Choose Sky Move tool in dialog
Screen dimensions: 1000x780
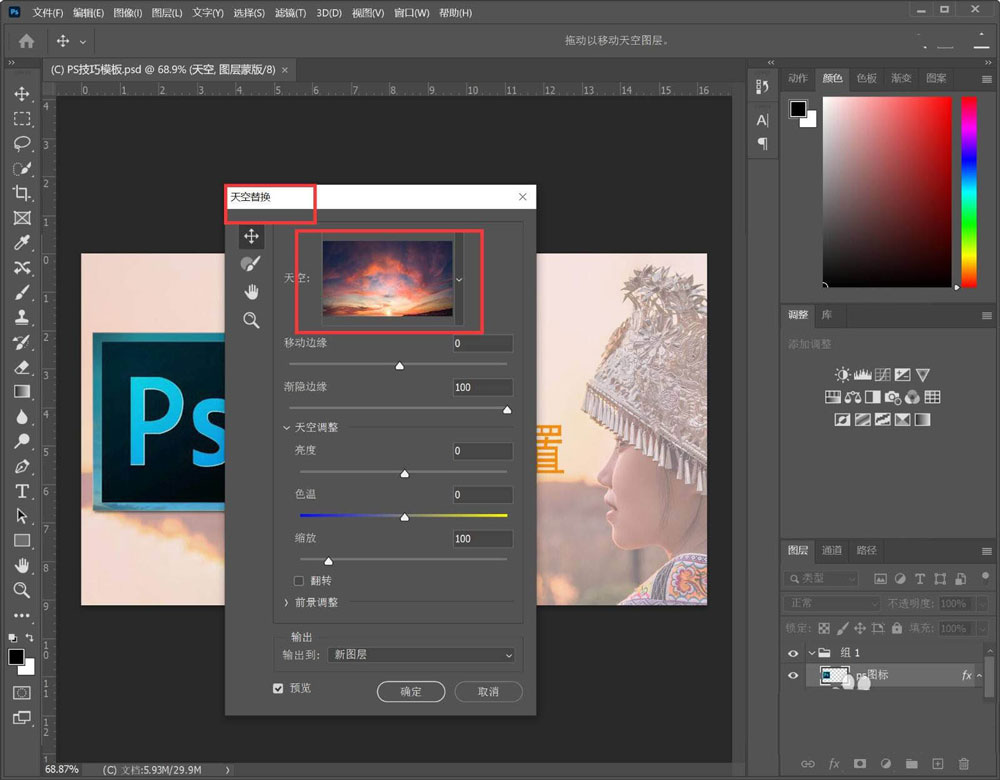tap(251, 237)
